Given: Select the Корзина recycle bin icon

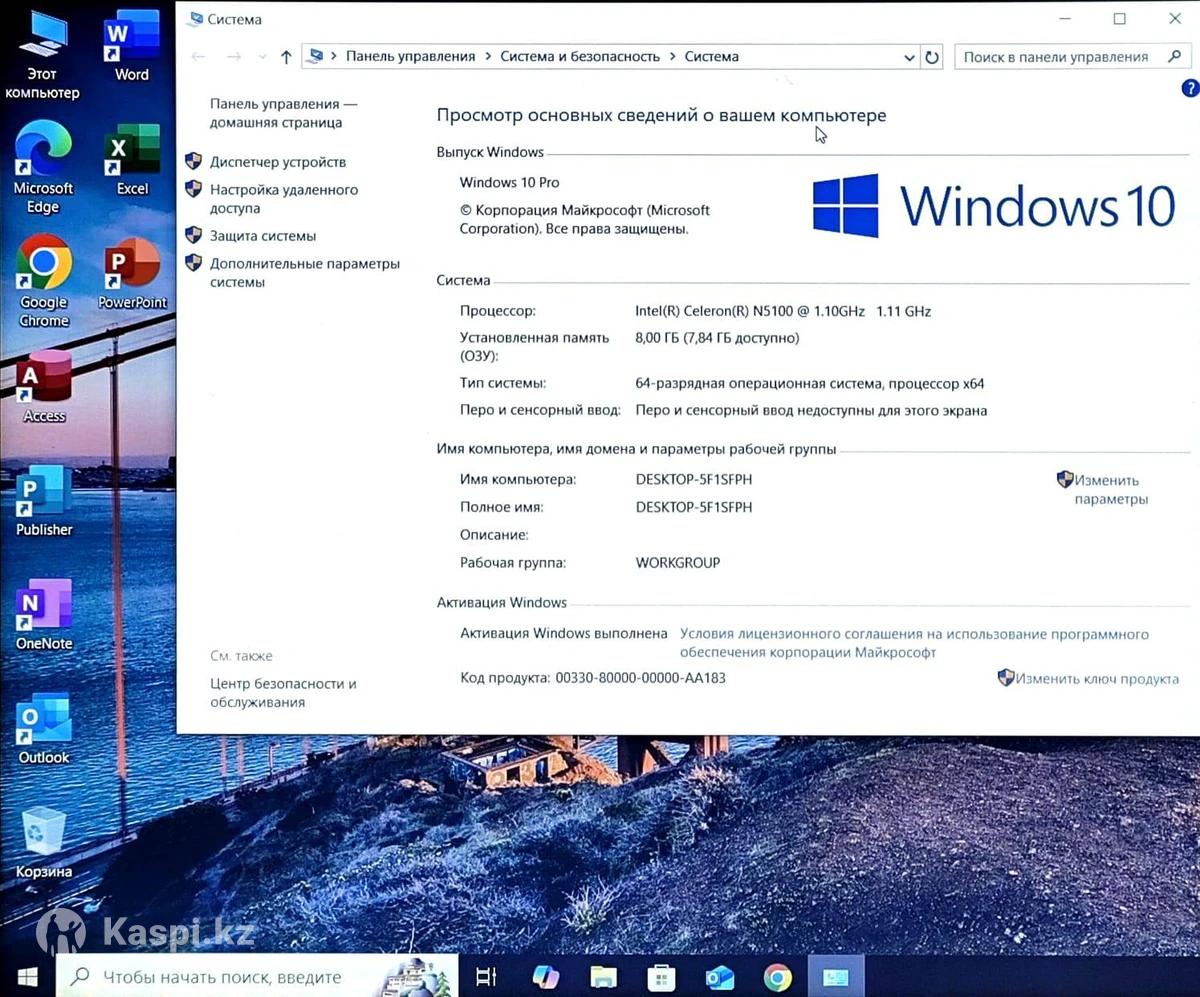Looking at the screenshot, I should 44,843.
